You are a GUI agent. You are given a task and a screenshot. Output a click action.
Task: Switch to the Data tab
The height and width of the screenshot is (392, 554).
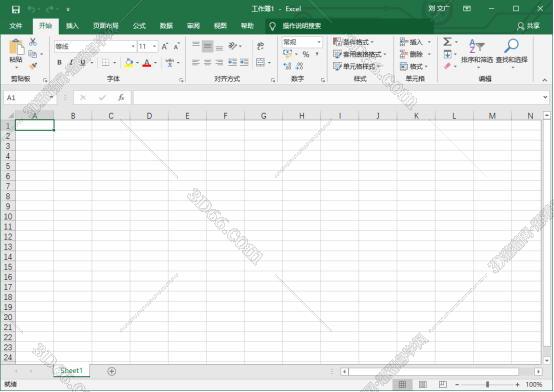[x=166, y=26]
